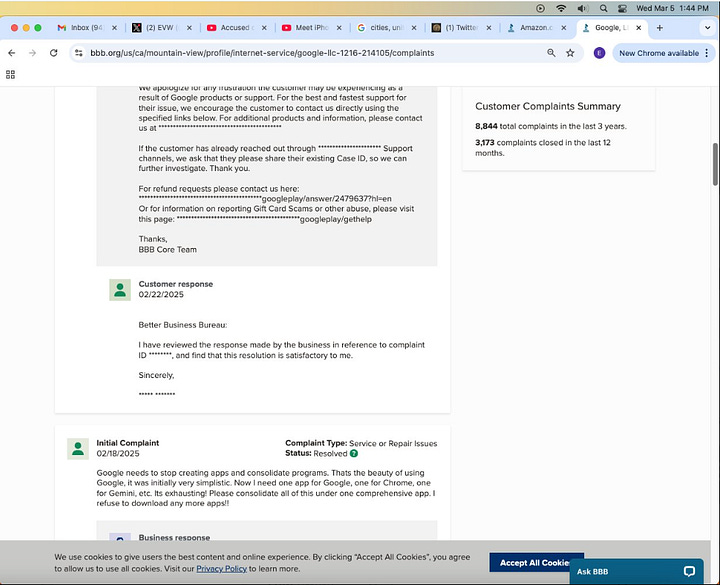Click the Accept All Cookies button
Image resolution: width=720 pixels, height=585 pixels.
pyautogui.click(x=536, y=562)
